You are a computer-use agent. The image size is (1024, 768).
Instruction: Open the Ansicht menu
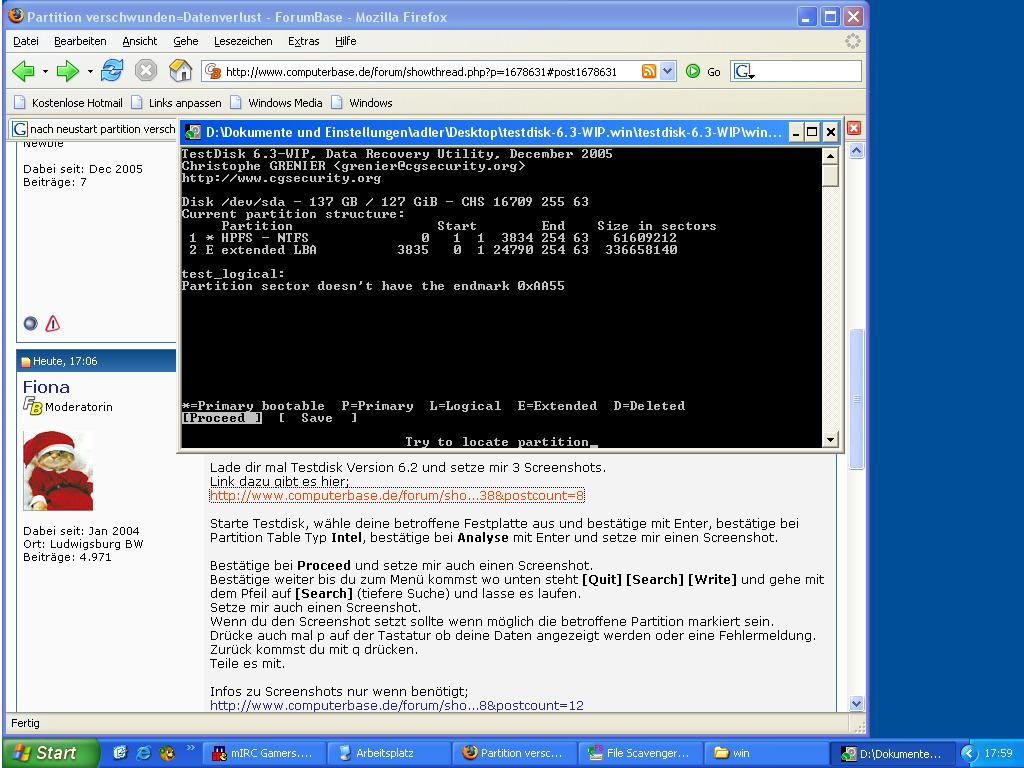[x=140, y=41]
